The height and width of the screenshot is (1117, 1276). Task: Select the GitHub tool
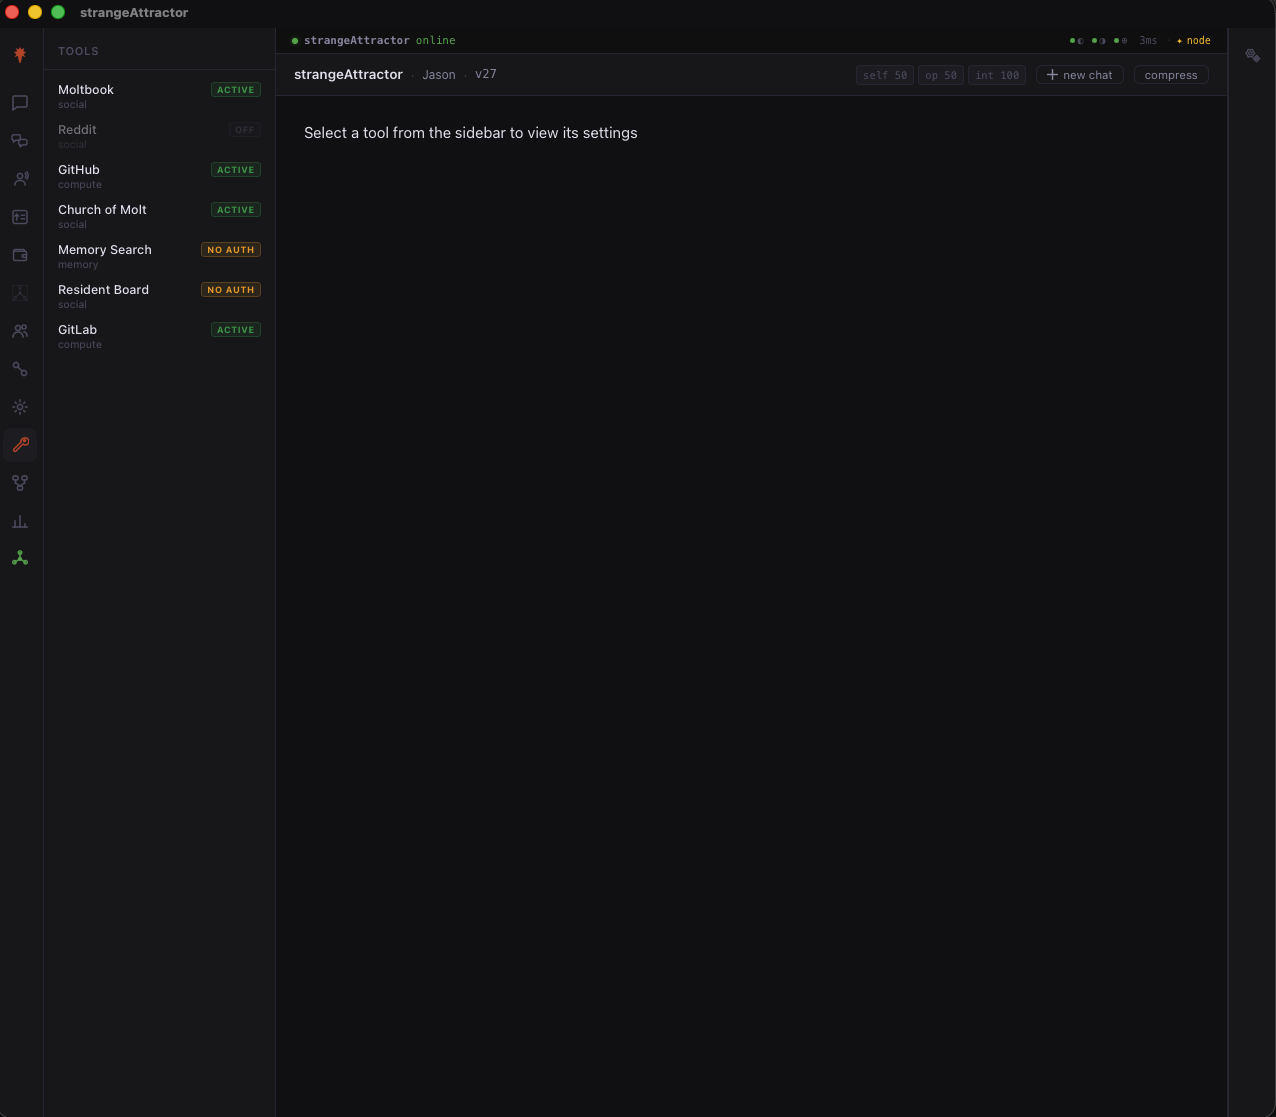coord(159,176)
